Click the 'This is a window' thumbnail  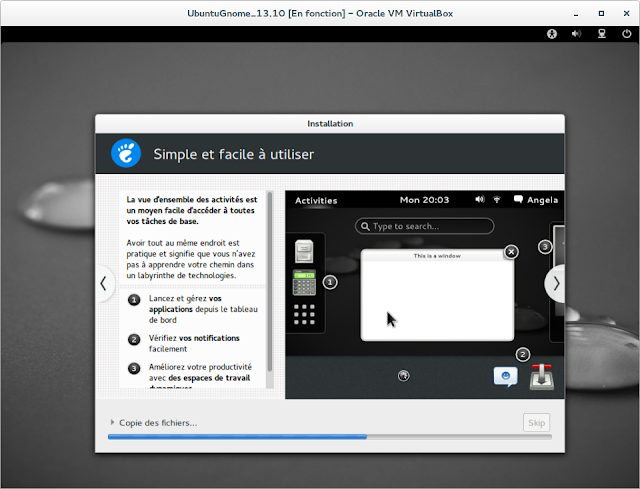(x=437, y=295)
